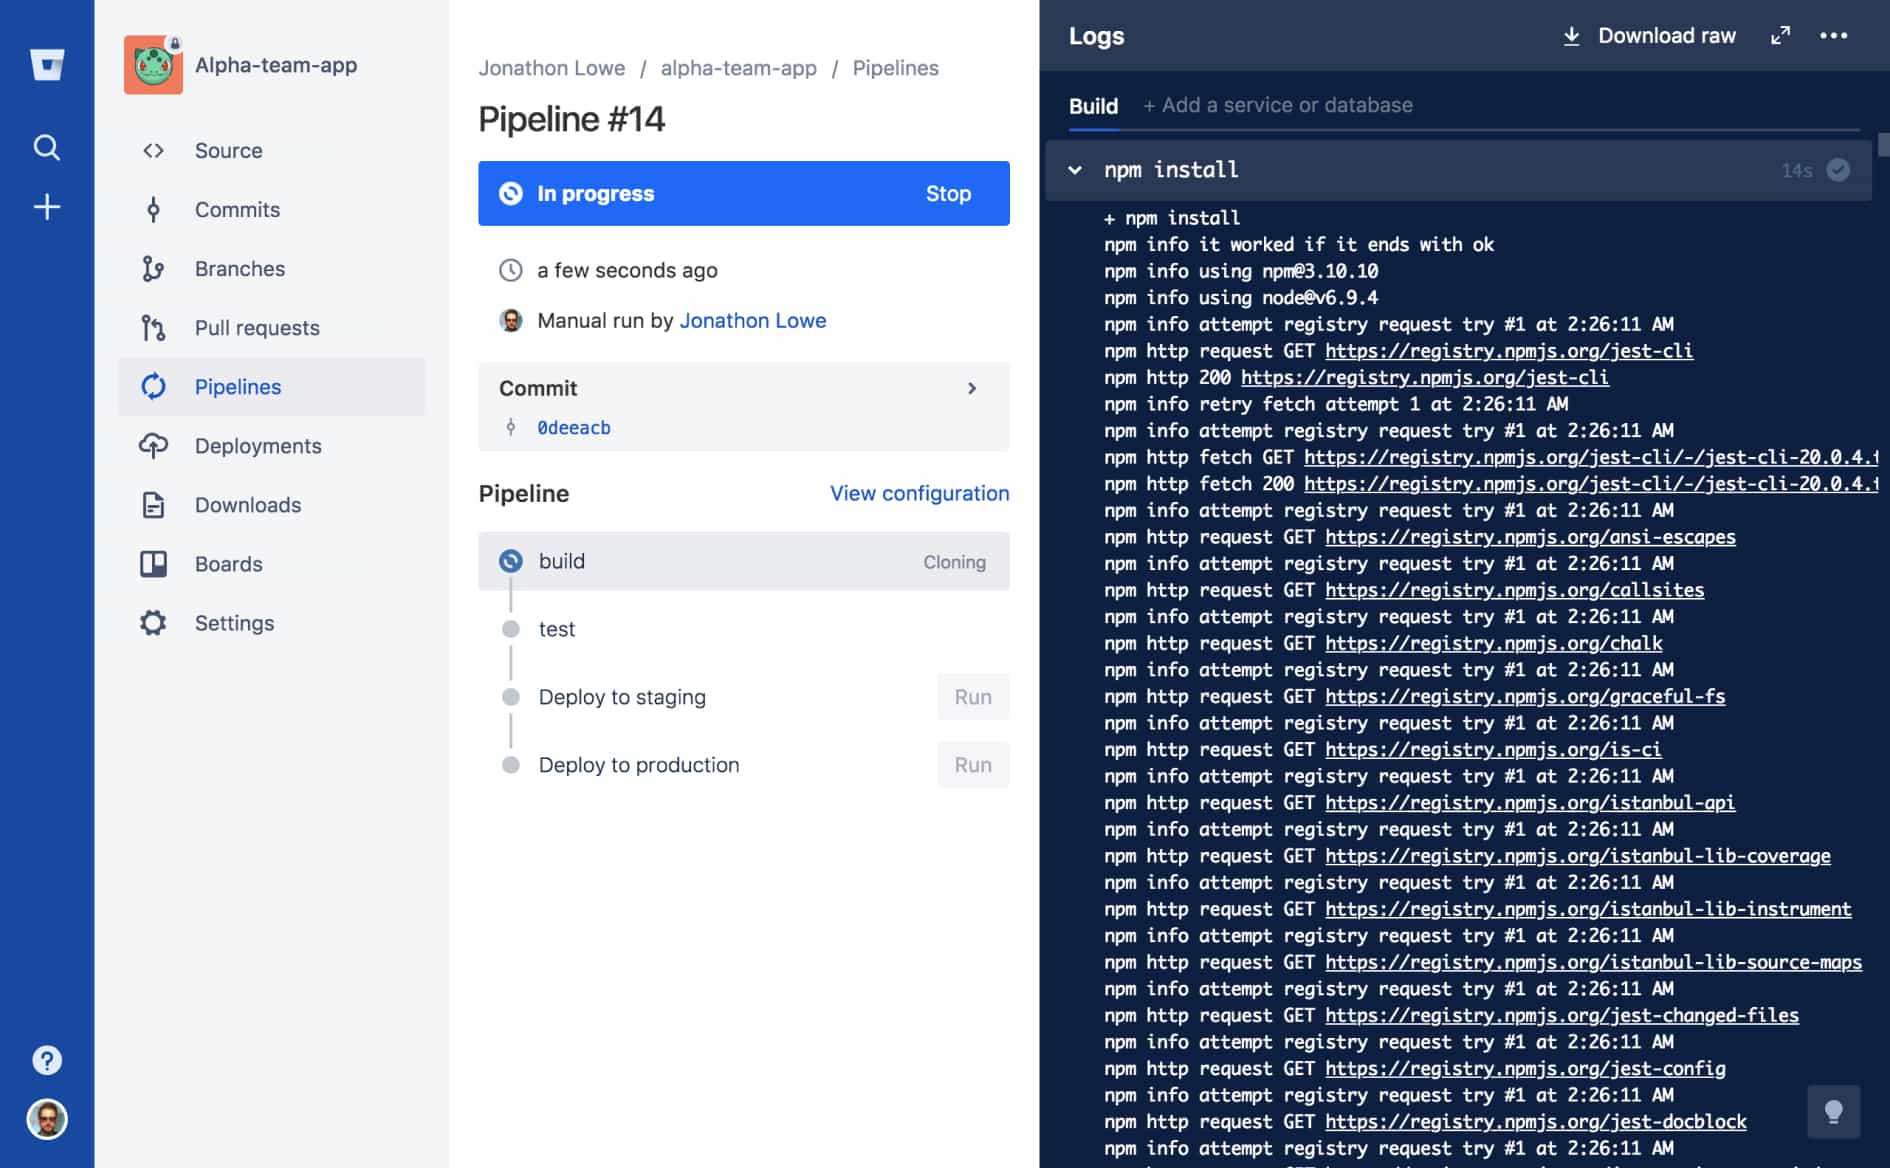Open the Boards section
Image resolution: width=1890 pixels, height=1168 pixels.
pos(228,564)
